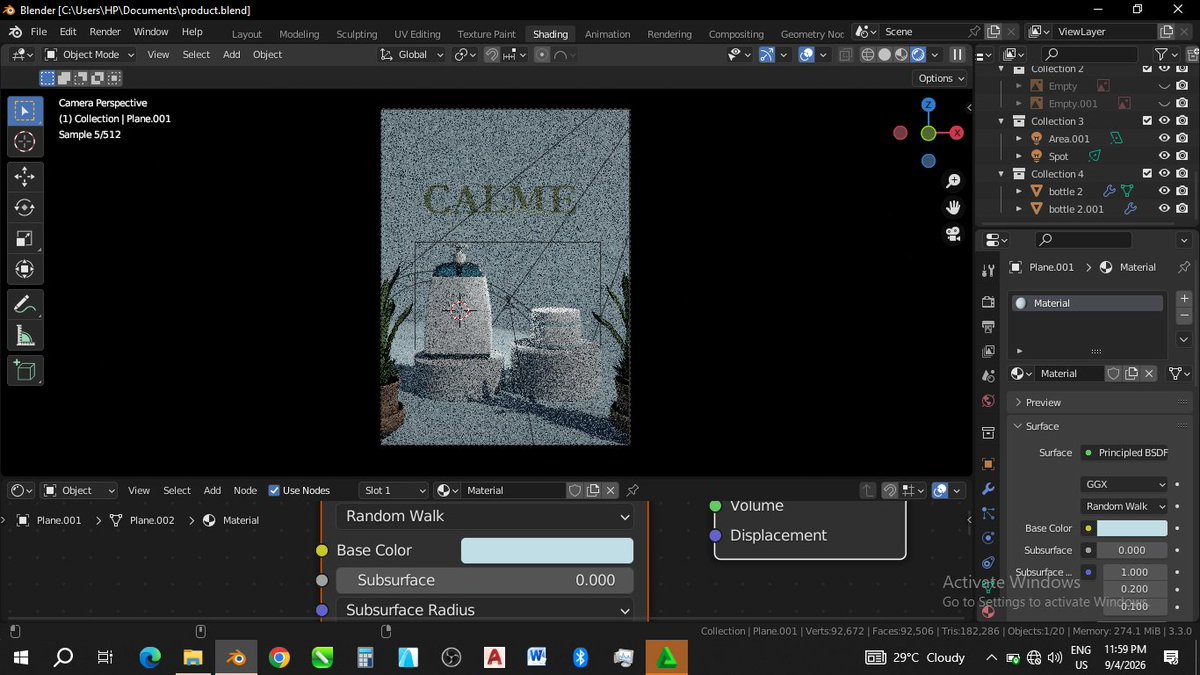Hide bottle 2 in viewport
The height and width of the screenshot is (675, 1200).
coord(1164,191)
